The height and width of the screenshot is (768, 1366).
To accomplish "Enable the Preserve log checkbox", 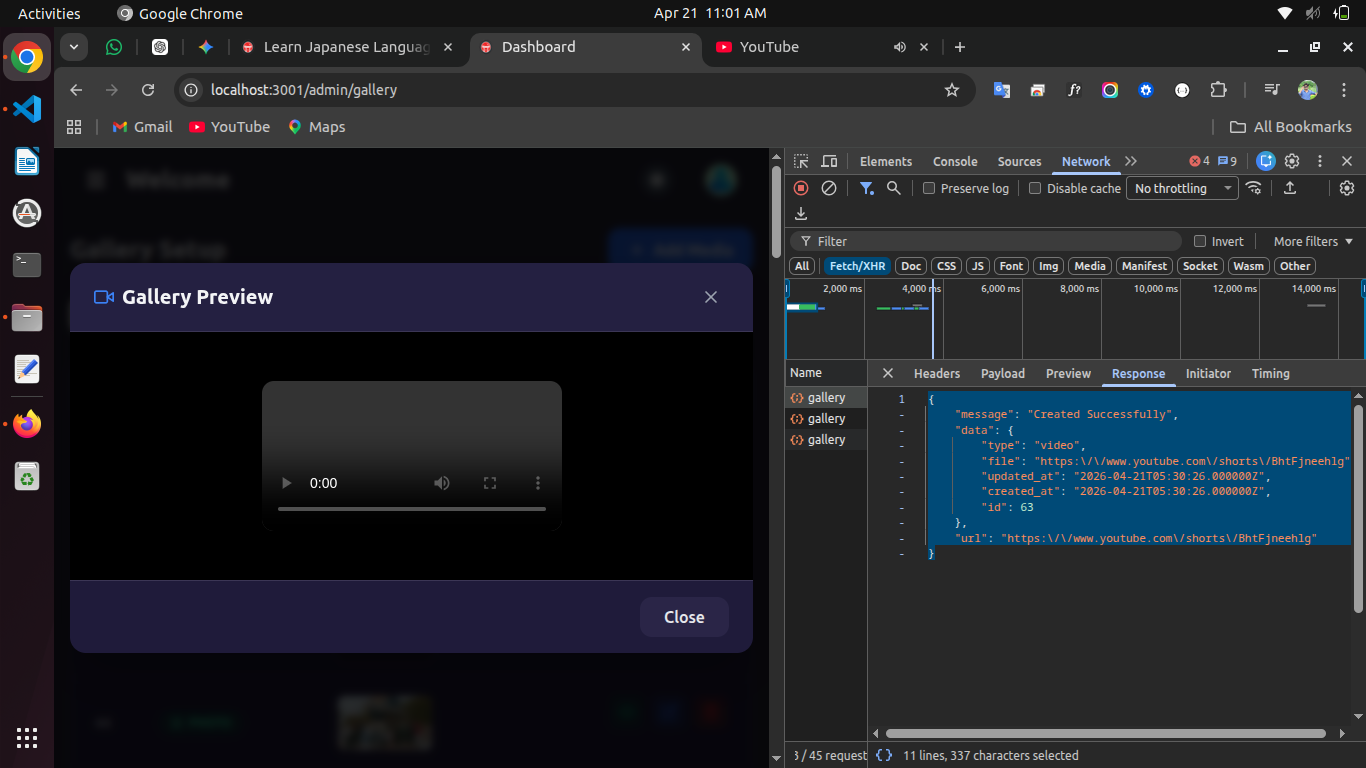I will pos(929,188).
